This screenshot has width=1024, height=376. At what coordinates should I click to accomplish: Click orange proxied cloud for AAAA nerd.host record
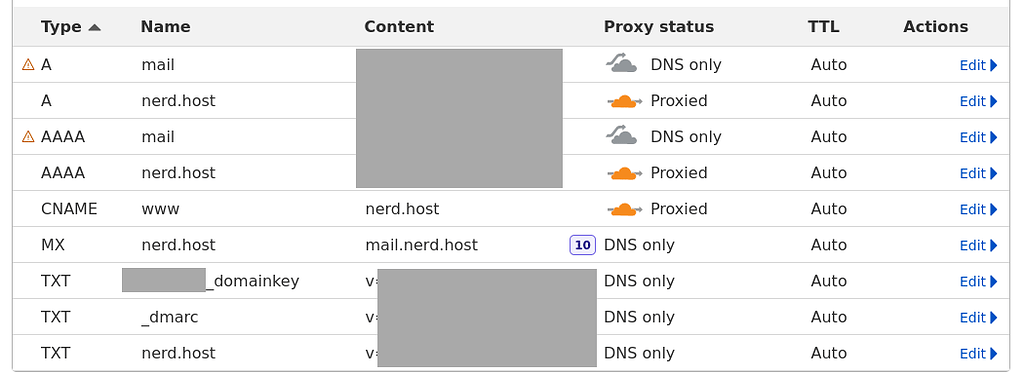[x=624, y=173]
